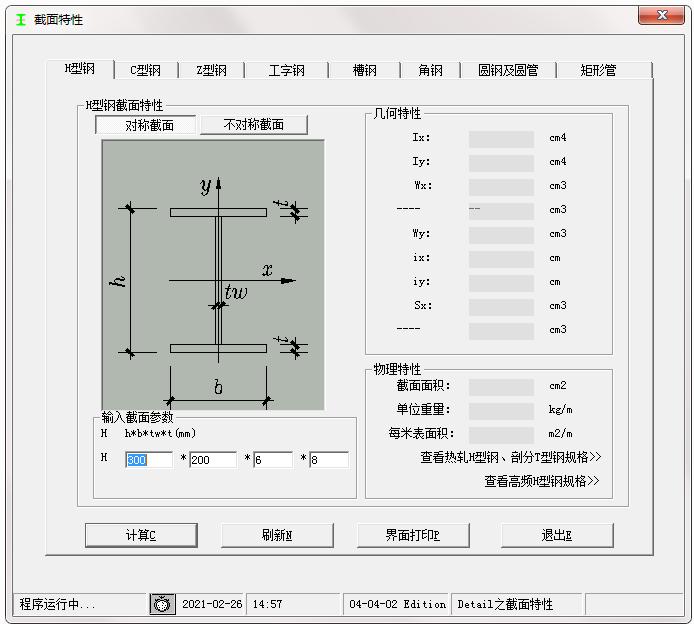Close the 截面特性 window
The height and width of the screenshot is (624, 694).
660,16
